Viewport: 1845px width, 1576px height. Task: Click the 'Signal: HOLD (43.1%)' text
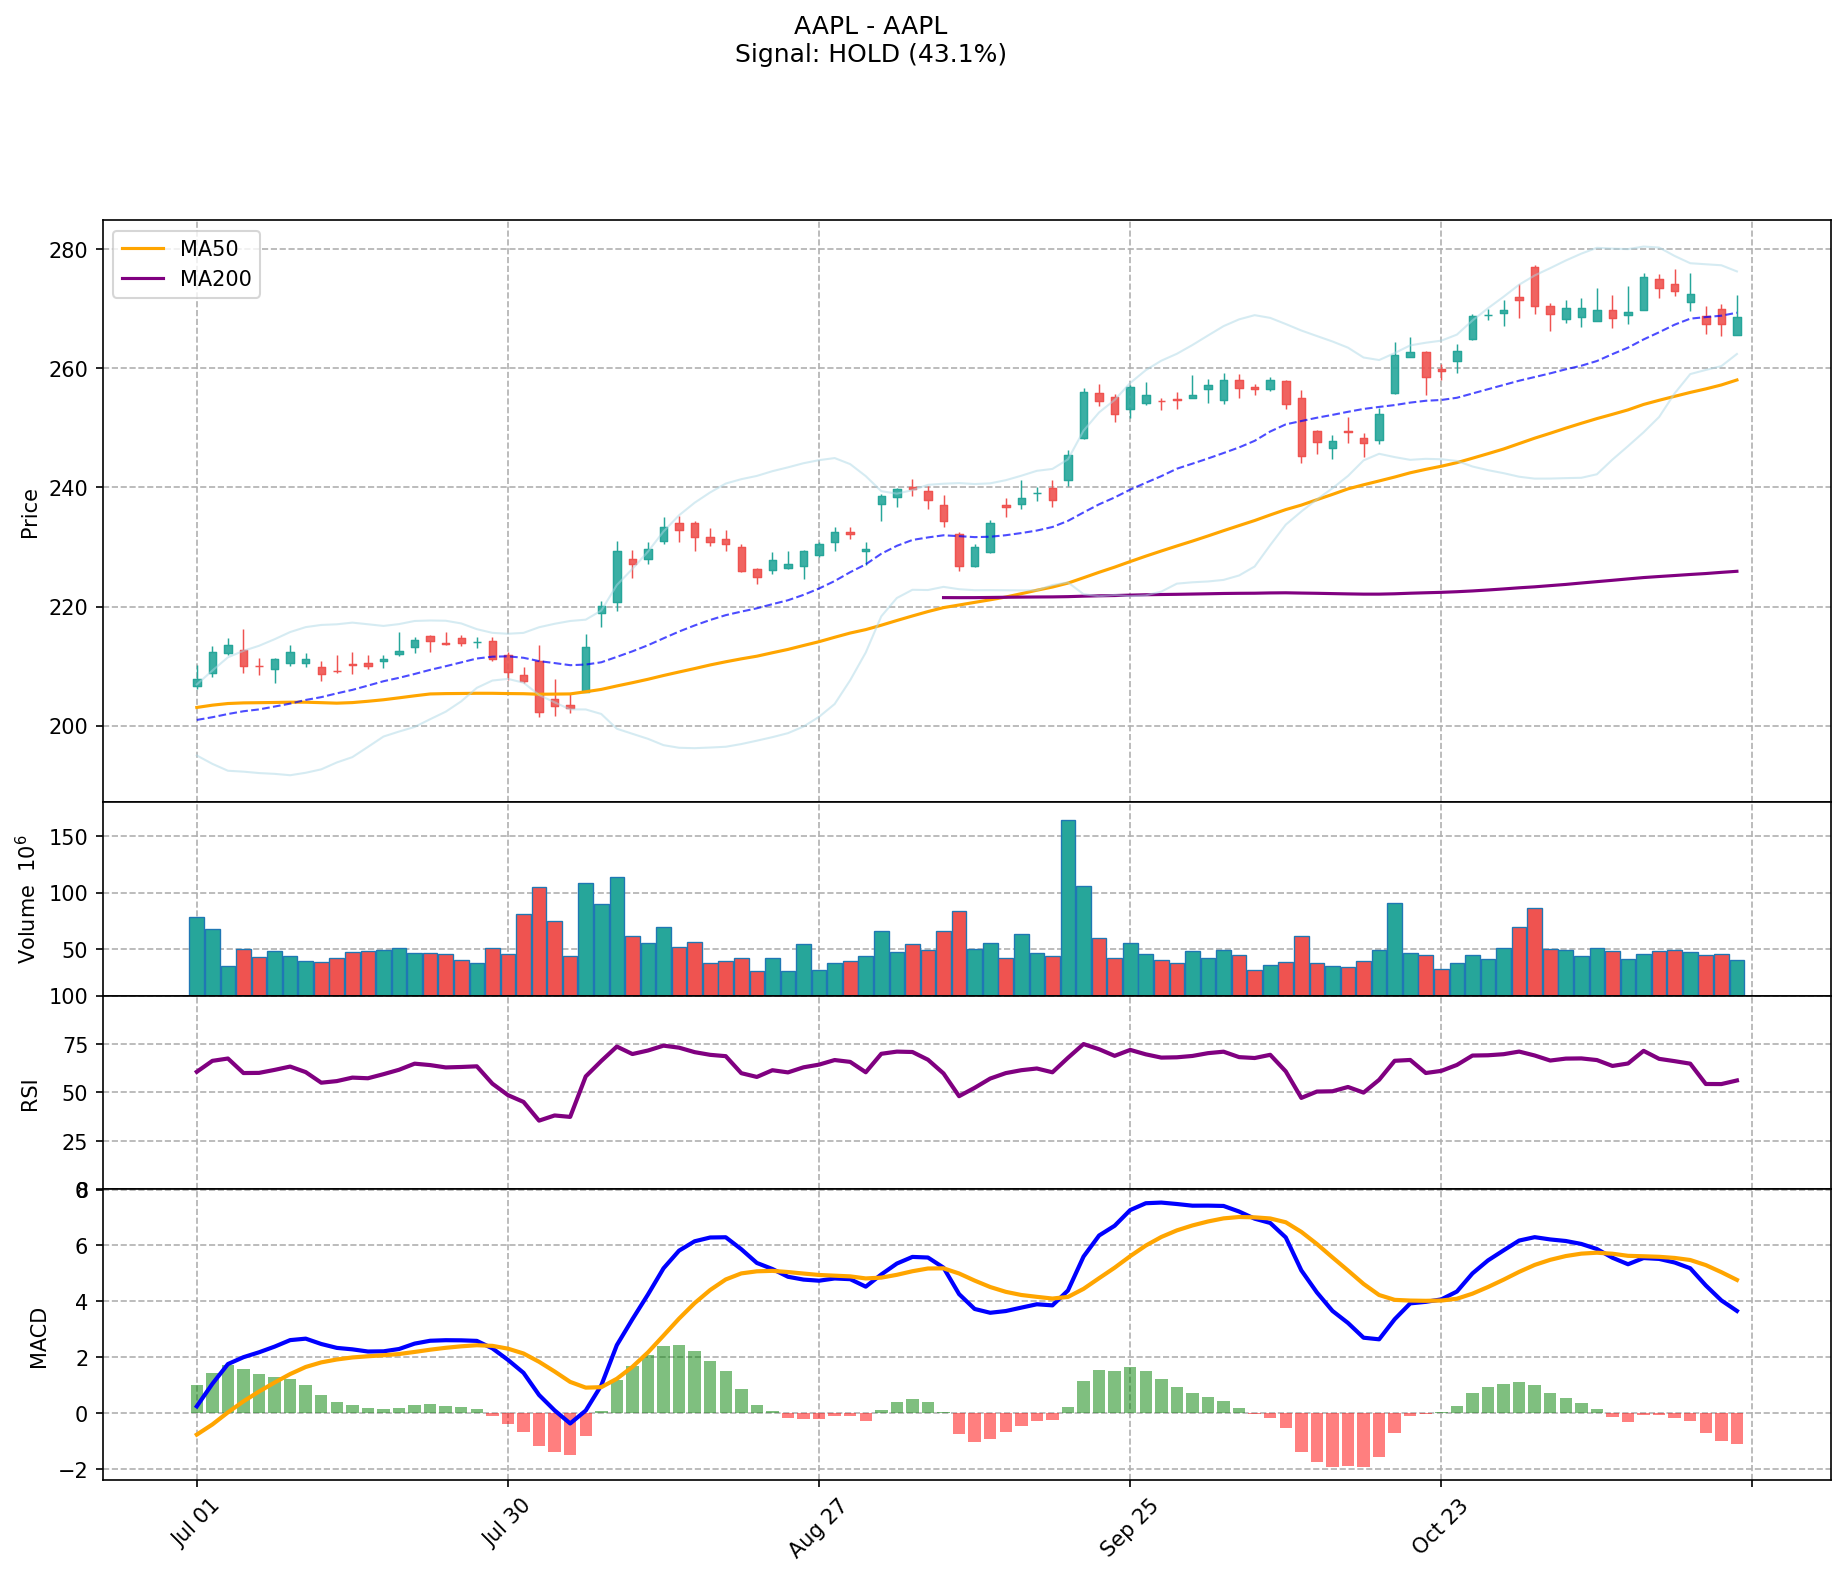click(870, 54)
